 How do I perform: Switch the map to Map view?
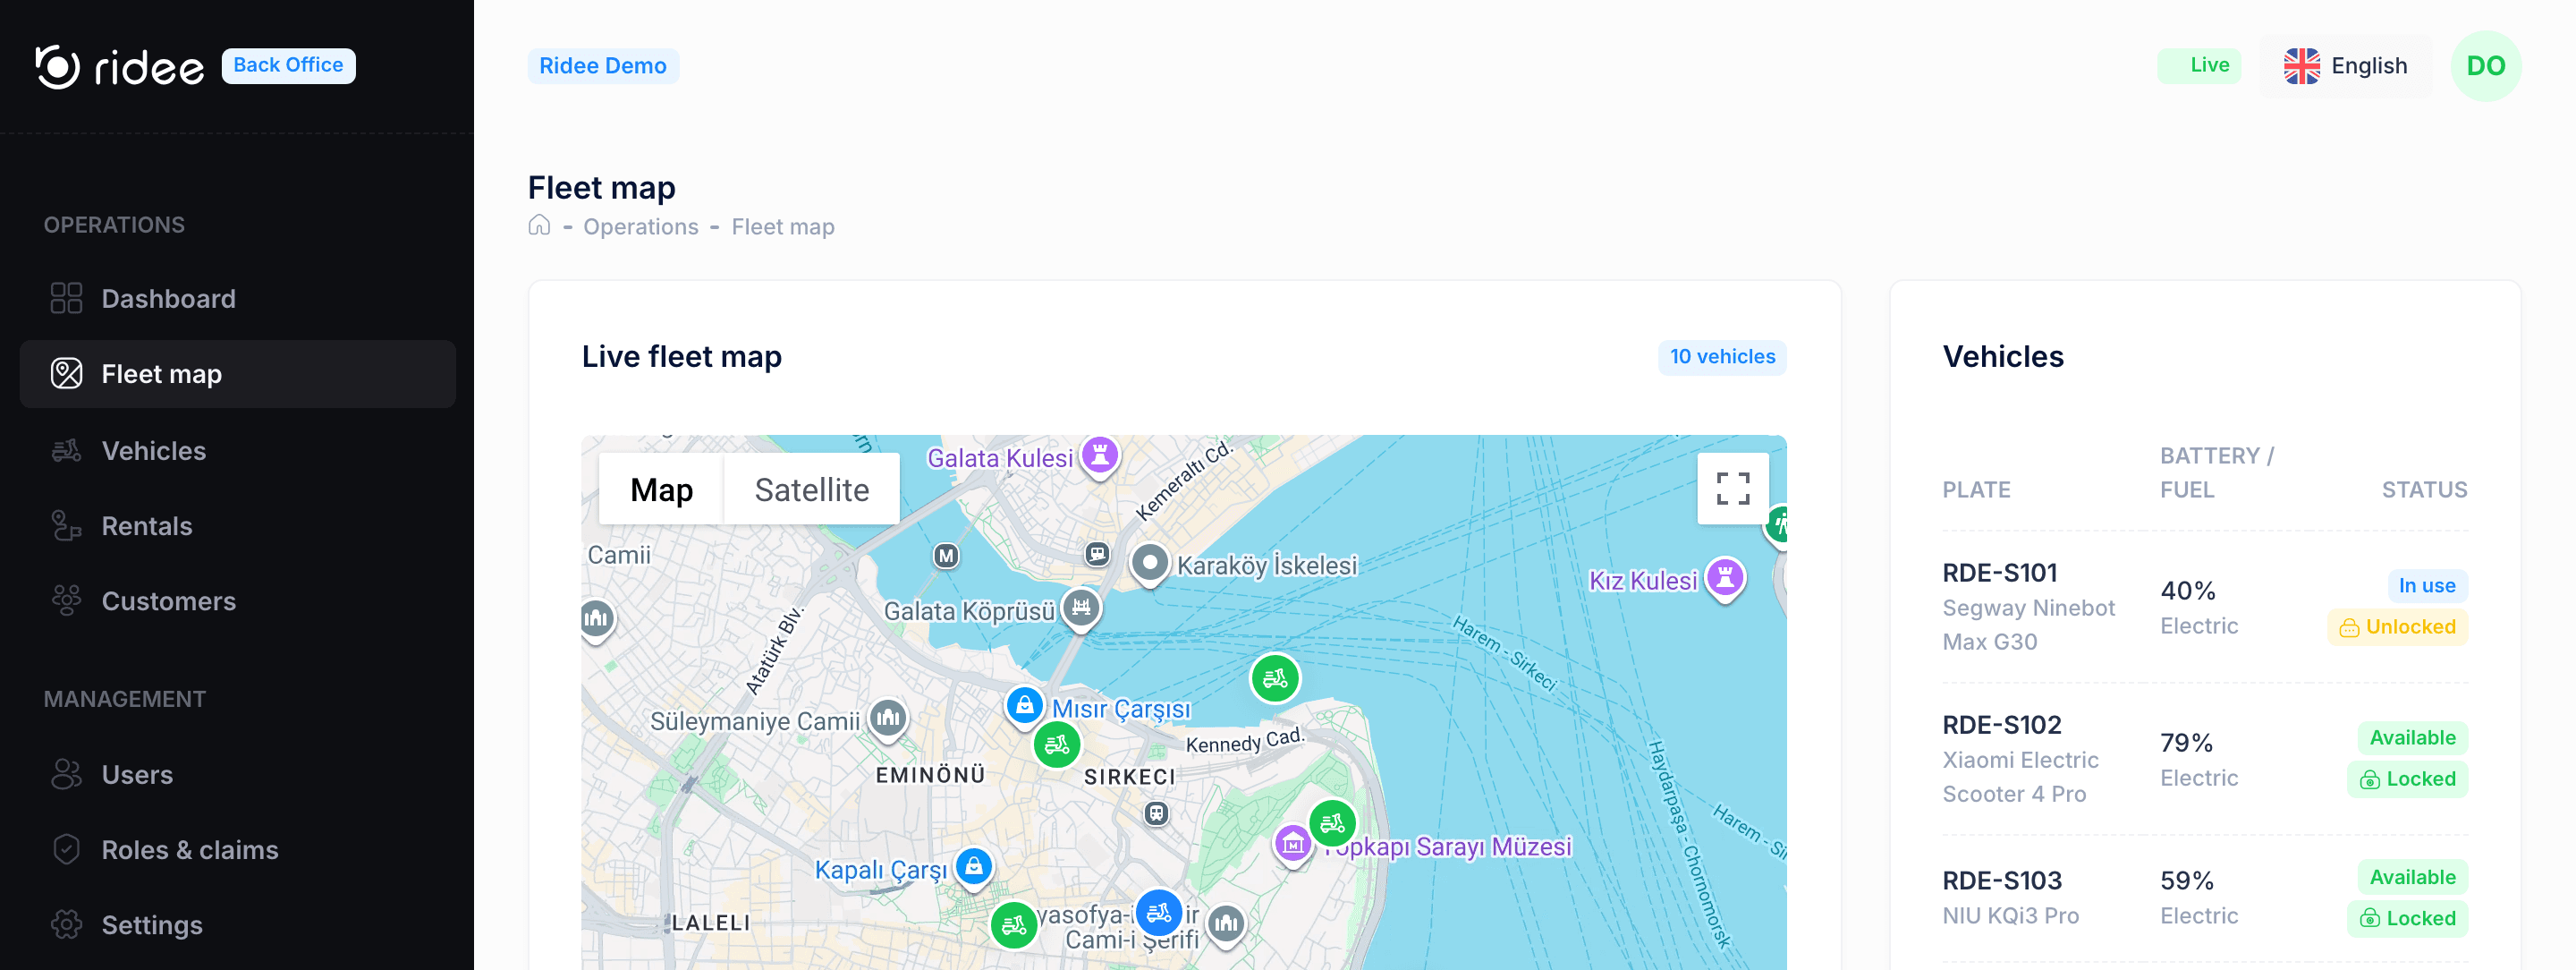tap(661, 490)
